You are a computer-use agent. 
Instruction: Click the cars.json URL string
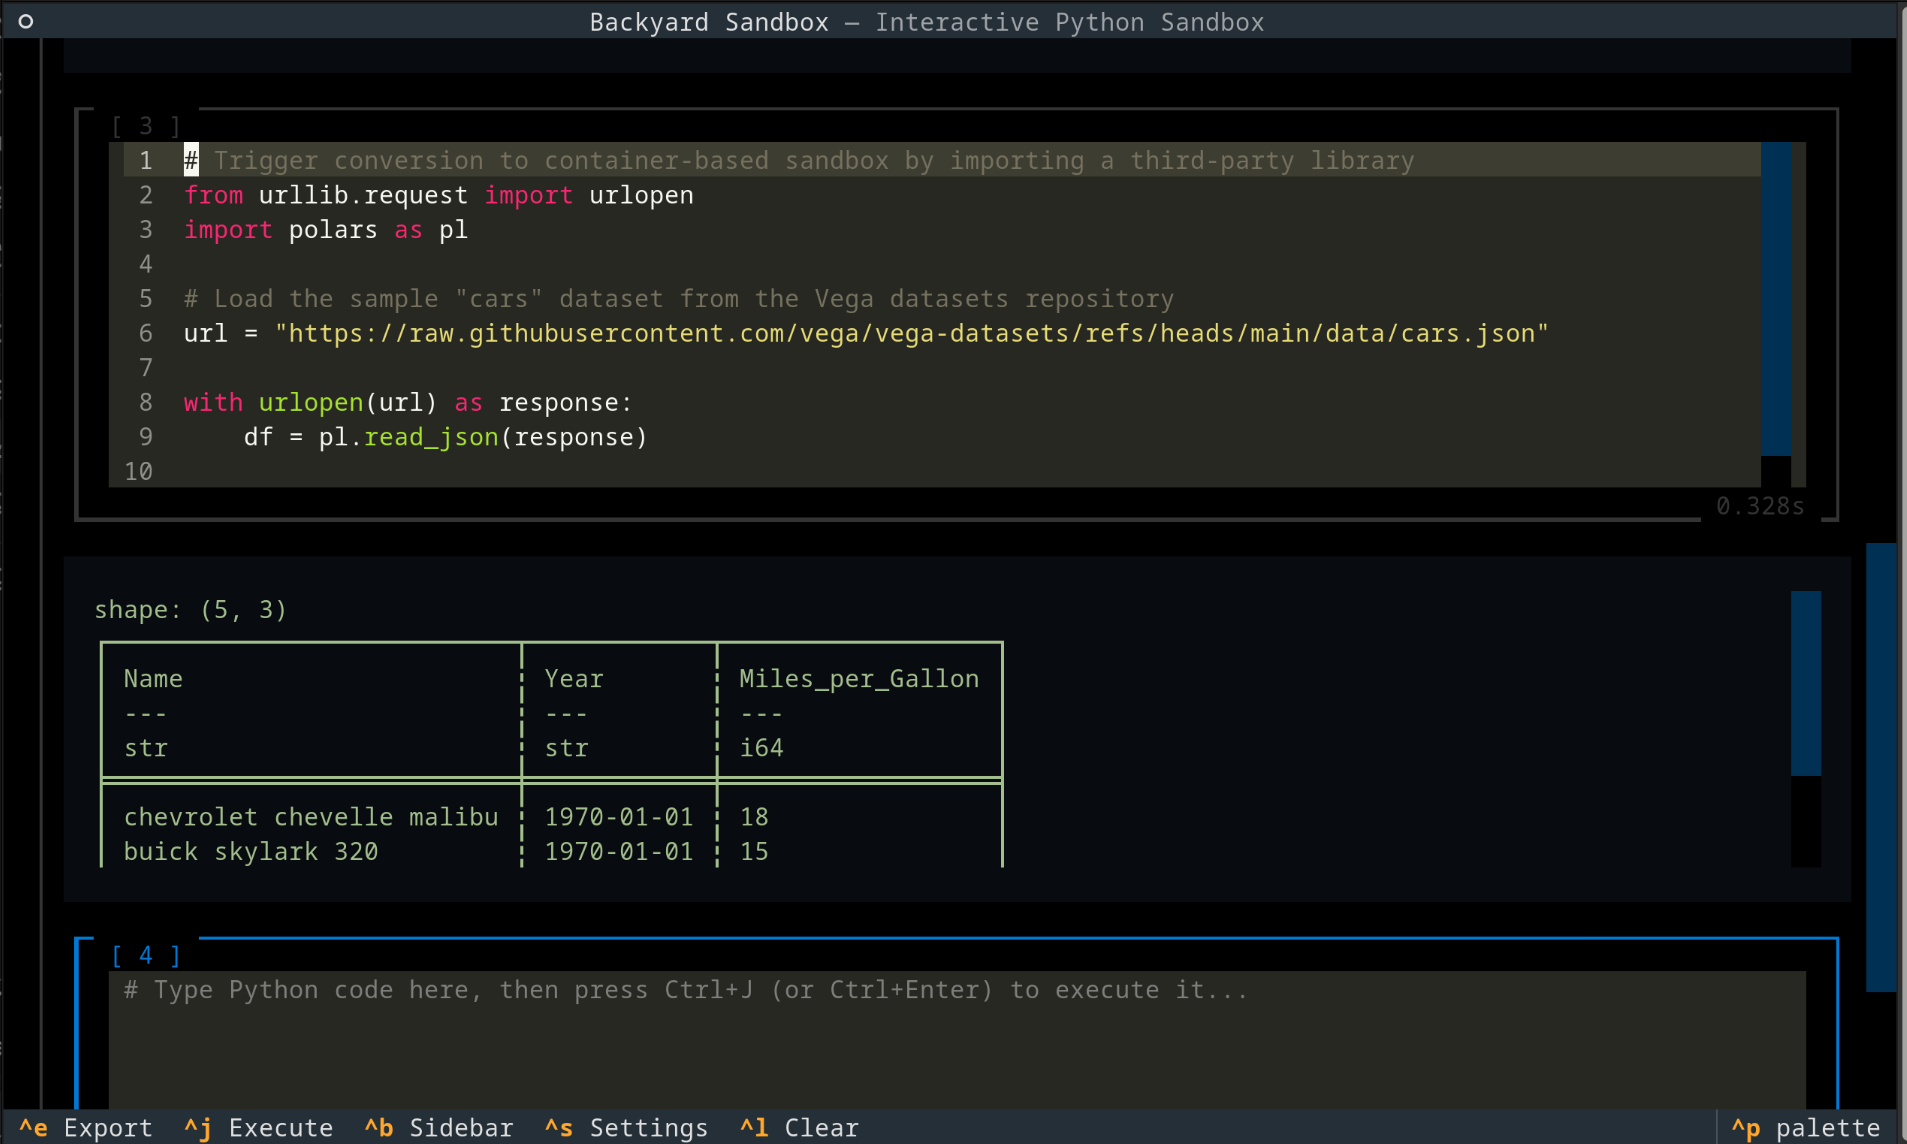pyautogui.click(x=911, y=333)
